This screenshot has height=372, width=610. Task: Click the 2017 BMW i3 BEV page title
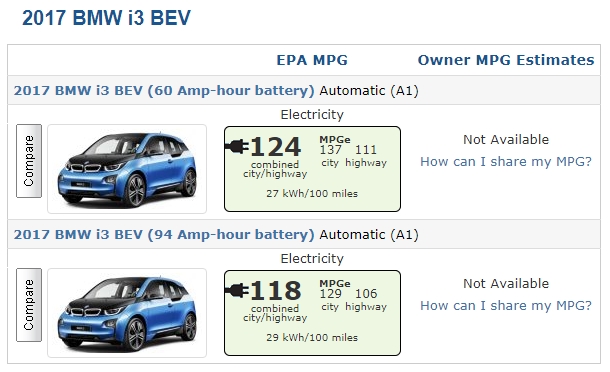(x=106, y=18)
